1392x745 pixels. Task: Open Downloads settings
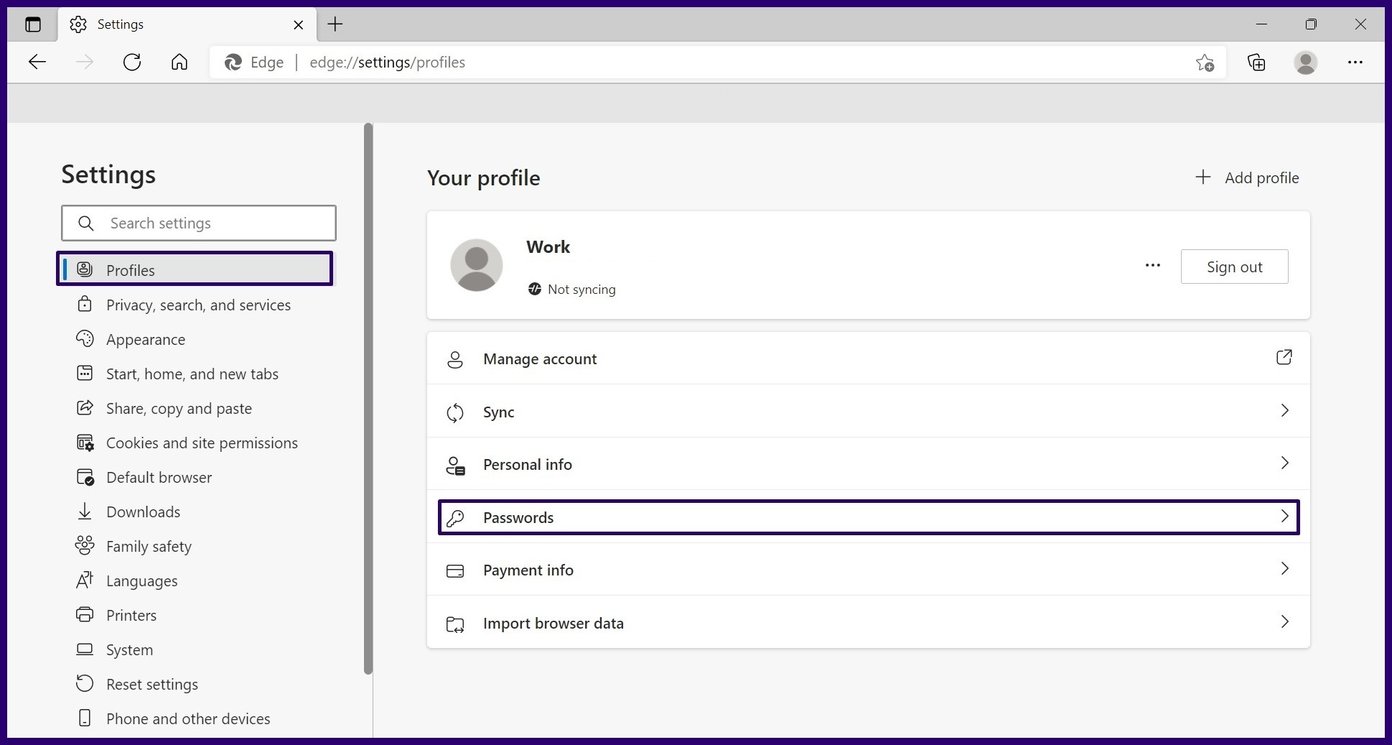pyautogui.click(x=143, y=512)
